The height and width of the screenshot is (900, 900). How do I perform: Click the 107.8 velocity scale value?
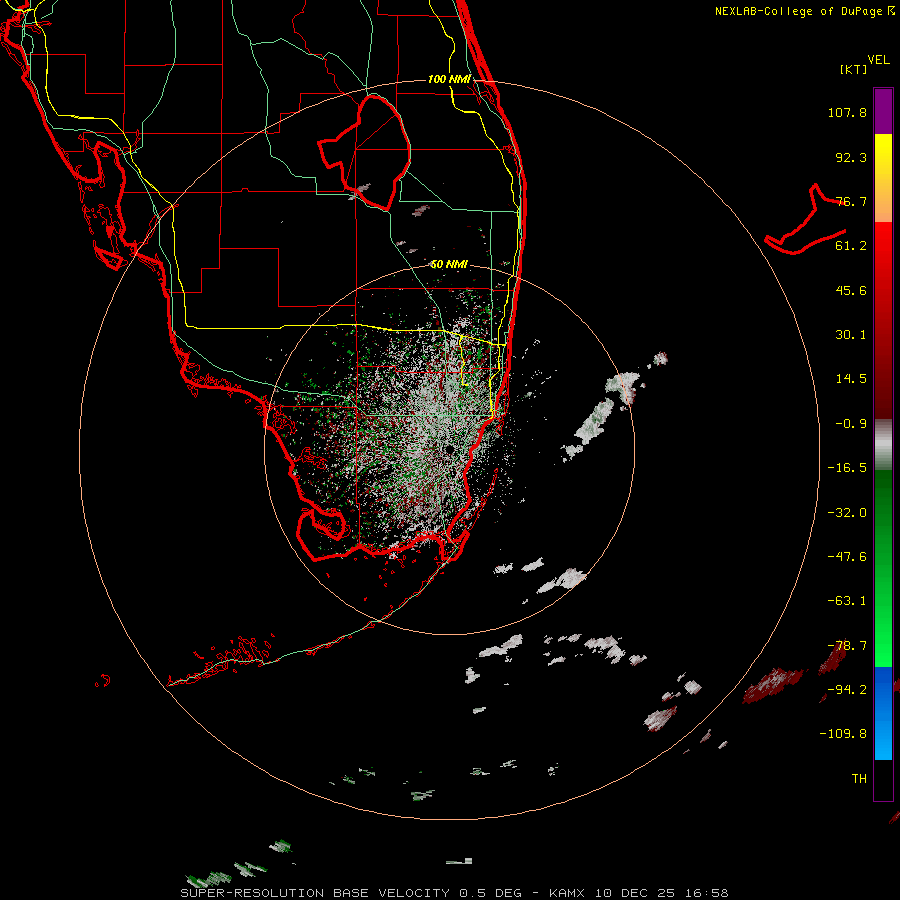(847, 112)
